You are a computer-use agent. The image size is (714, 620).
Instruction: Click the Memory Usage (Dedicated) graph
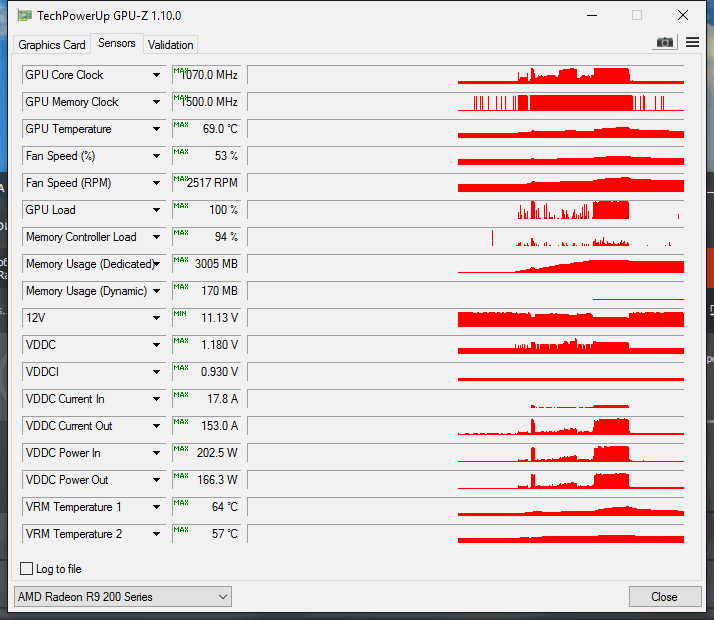click(x=466, y=264)
